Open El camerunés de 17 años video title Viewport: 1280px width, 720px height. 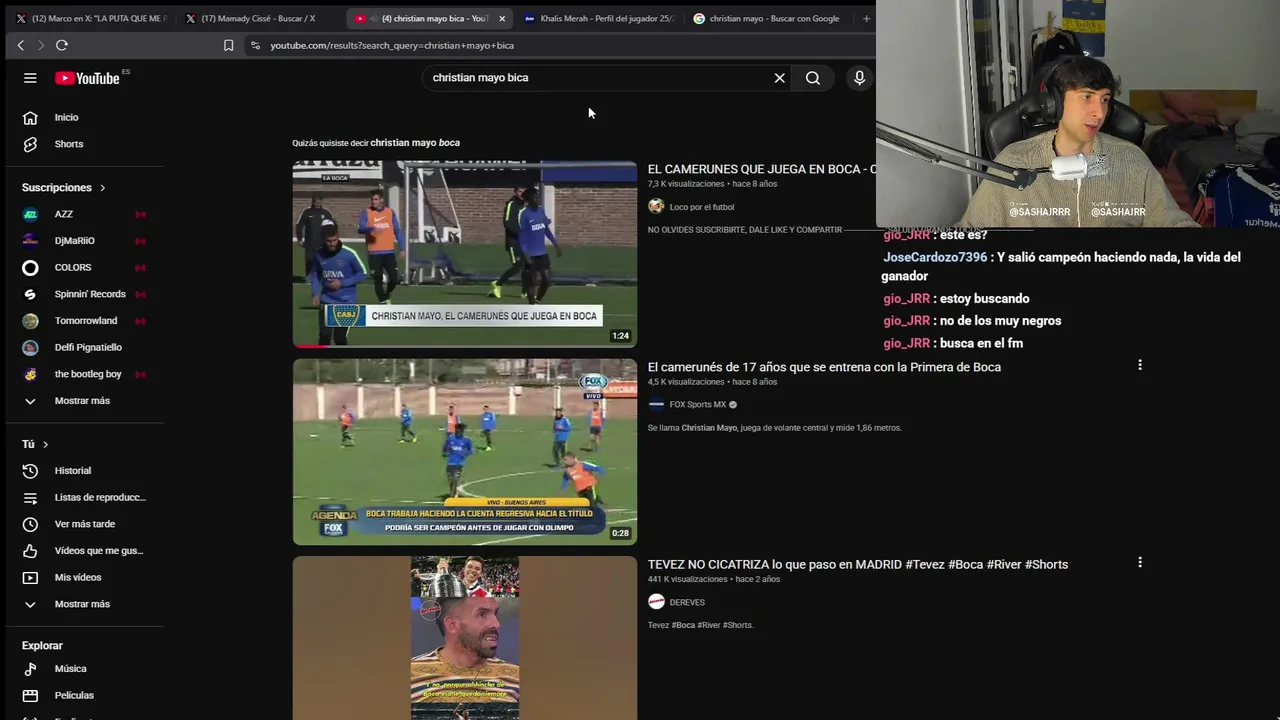pos(824,367)
